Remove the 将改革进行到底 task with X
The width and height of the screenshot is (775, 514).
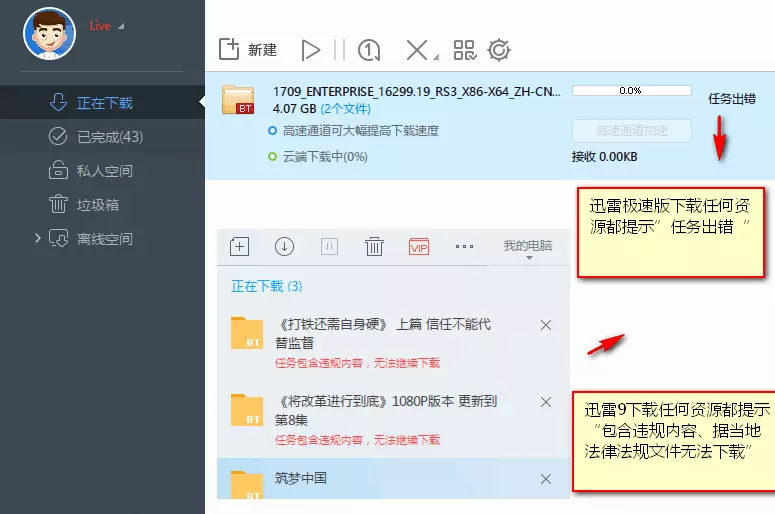click(x=546, y=402)
